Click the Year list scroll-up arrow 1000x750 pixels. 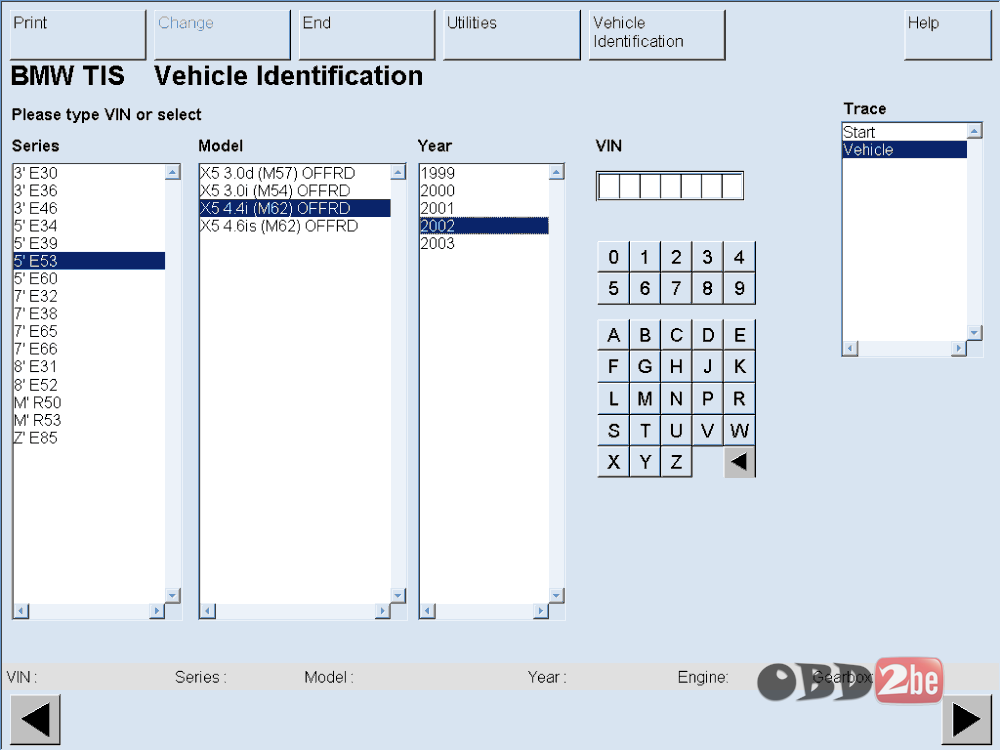557,172
